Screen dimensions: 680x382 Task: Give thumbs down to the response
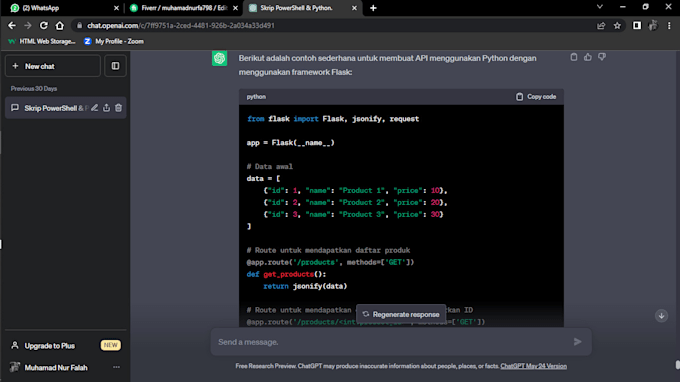(602, 57)
